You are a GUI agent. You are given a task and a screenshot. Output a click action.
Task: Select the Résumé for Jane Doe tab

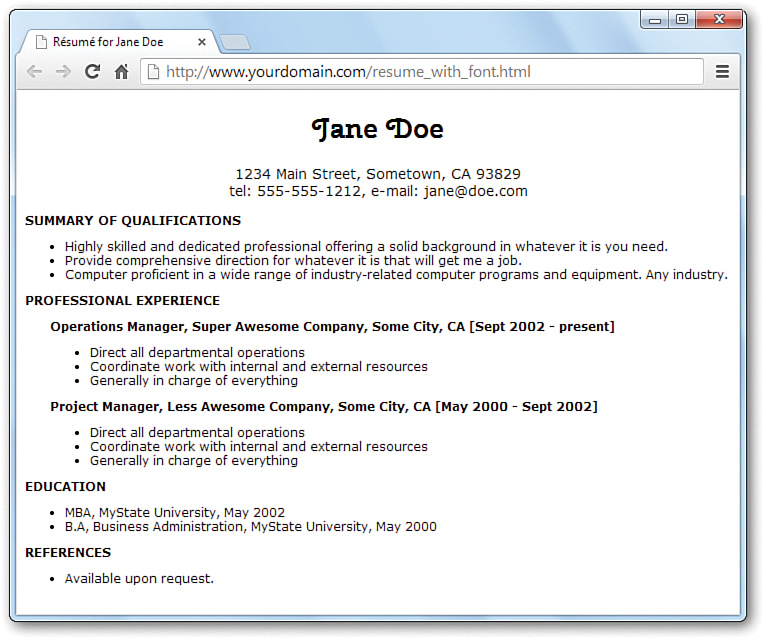pos(117,42)
